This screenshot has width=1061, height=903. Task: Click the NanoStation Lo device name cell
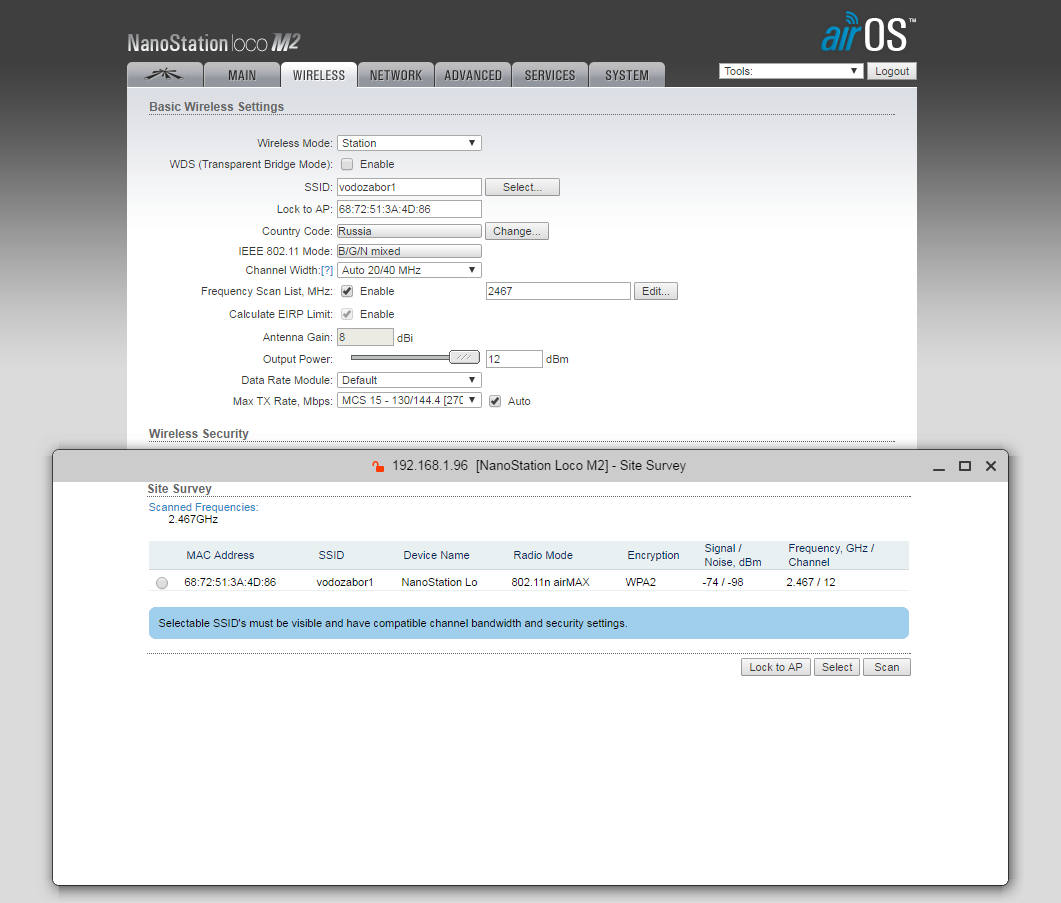(x=439, y=582)
